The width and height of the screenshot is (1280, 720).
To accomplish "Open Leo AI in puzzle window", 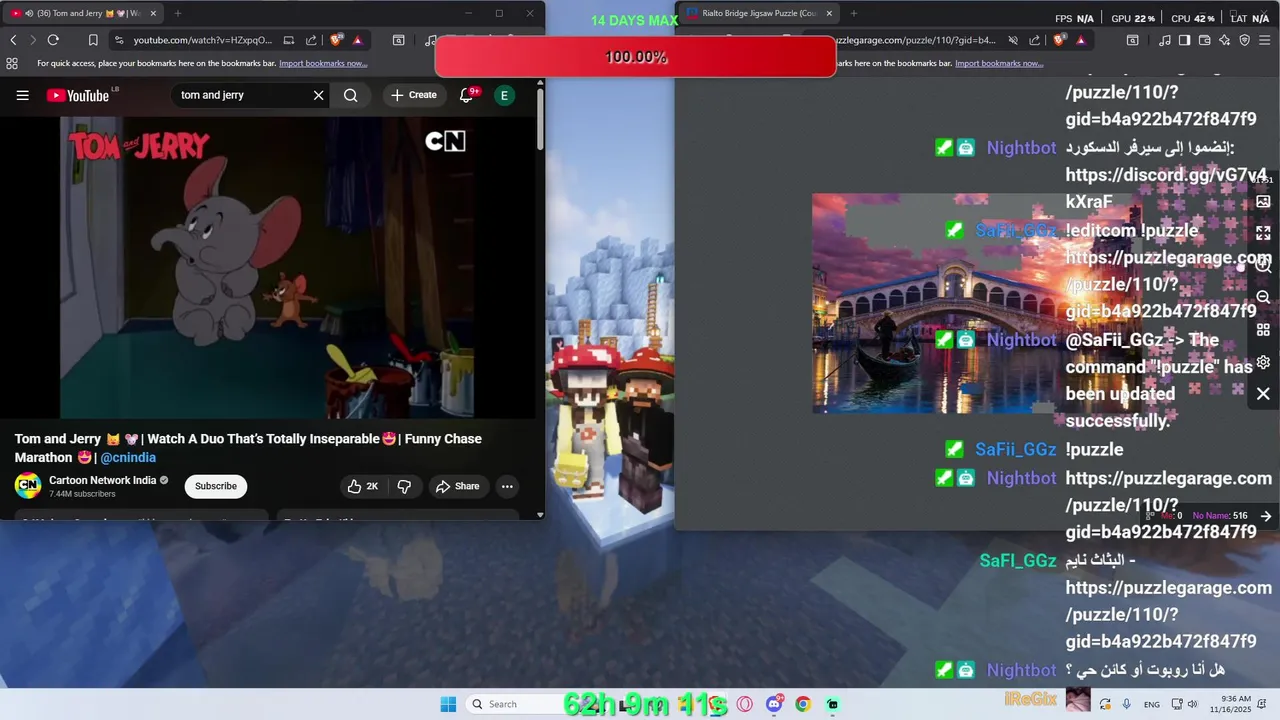I will click(1225, 40).
